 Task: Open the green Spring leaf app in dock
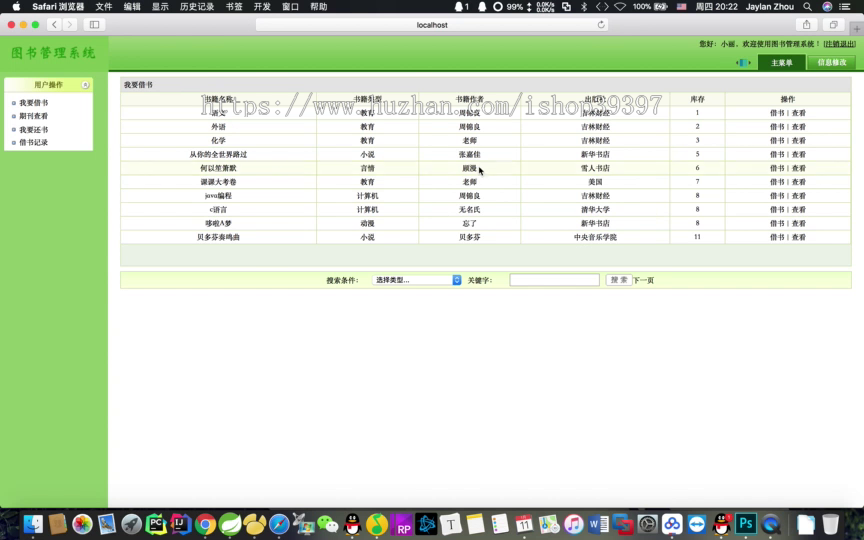click(230, 524)
